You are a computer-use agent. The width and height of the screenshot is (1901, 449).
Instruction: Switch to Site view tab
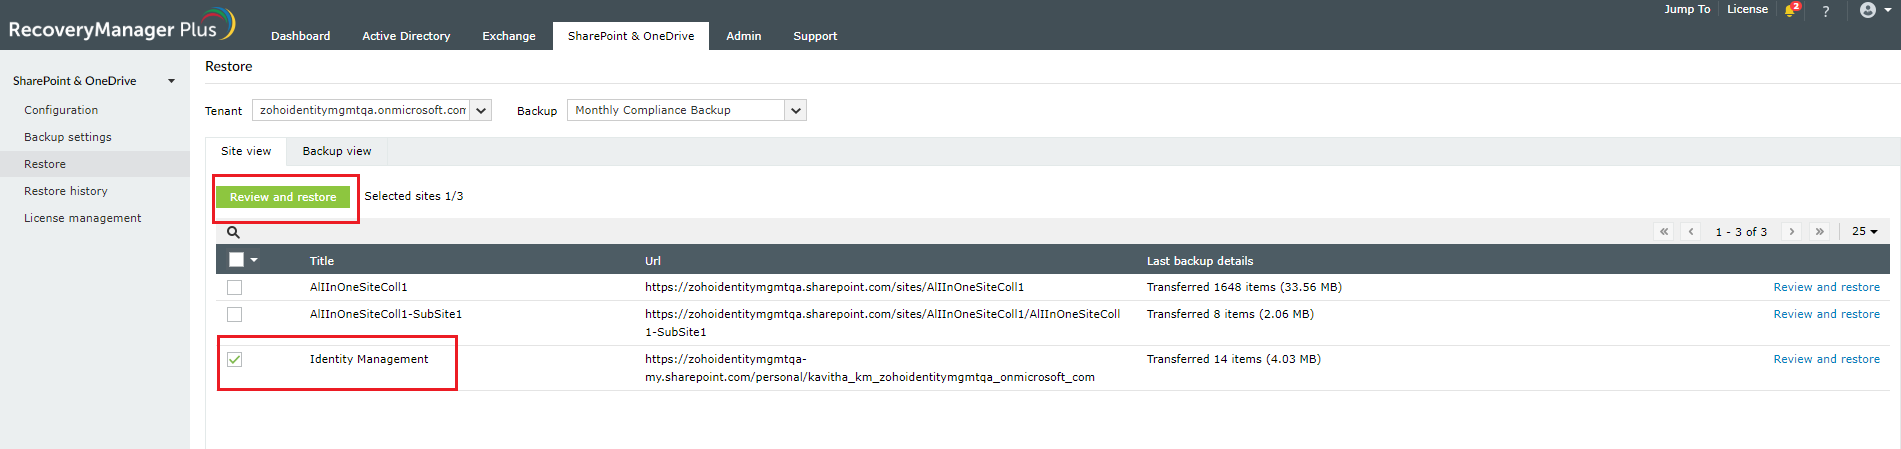pos(246,151)
